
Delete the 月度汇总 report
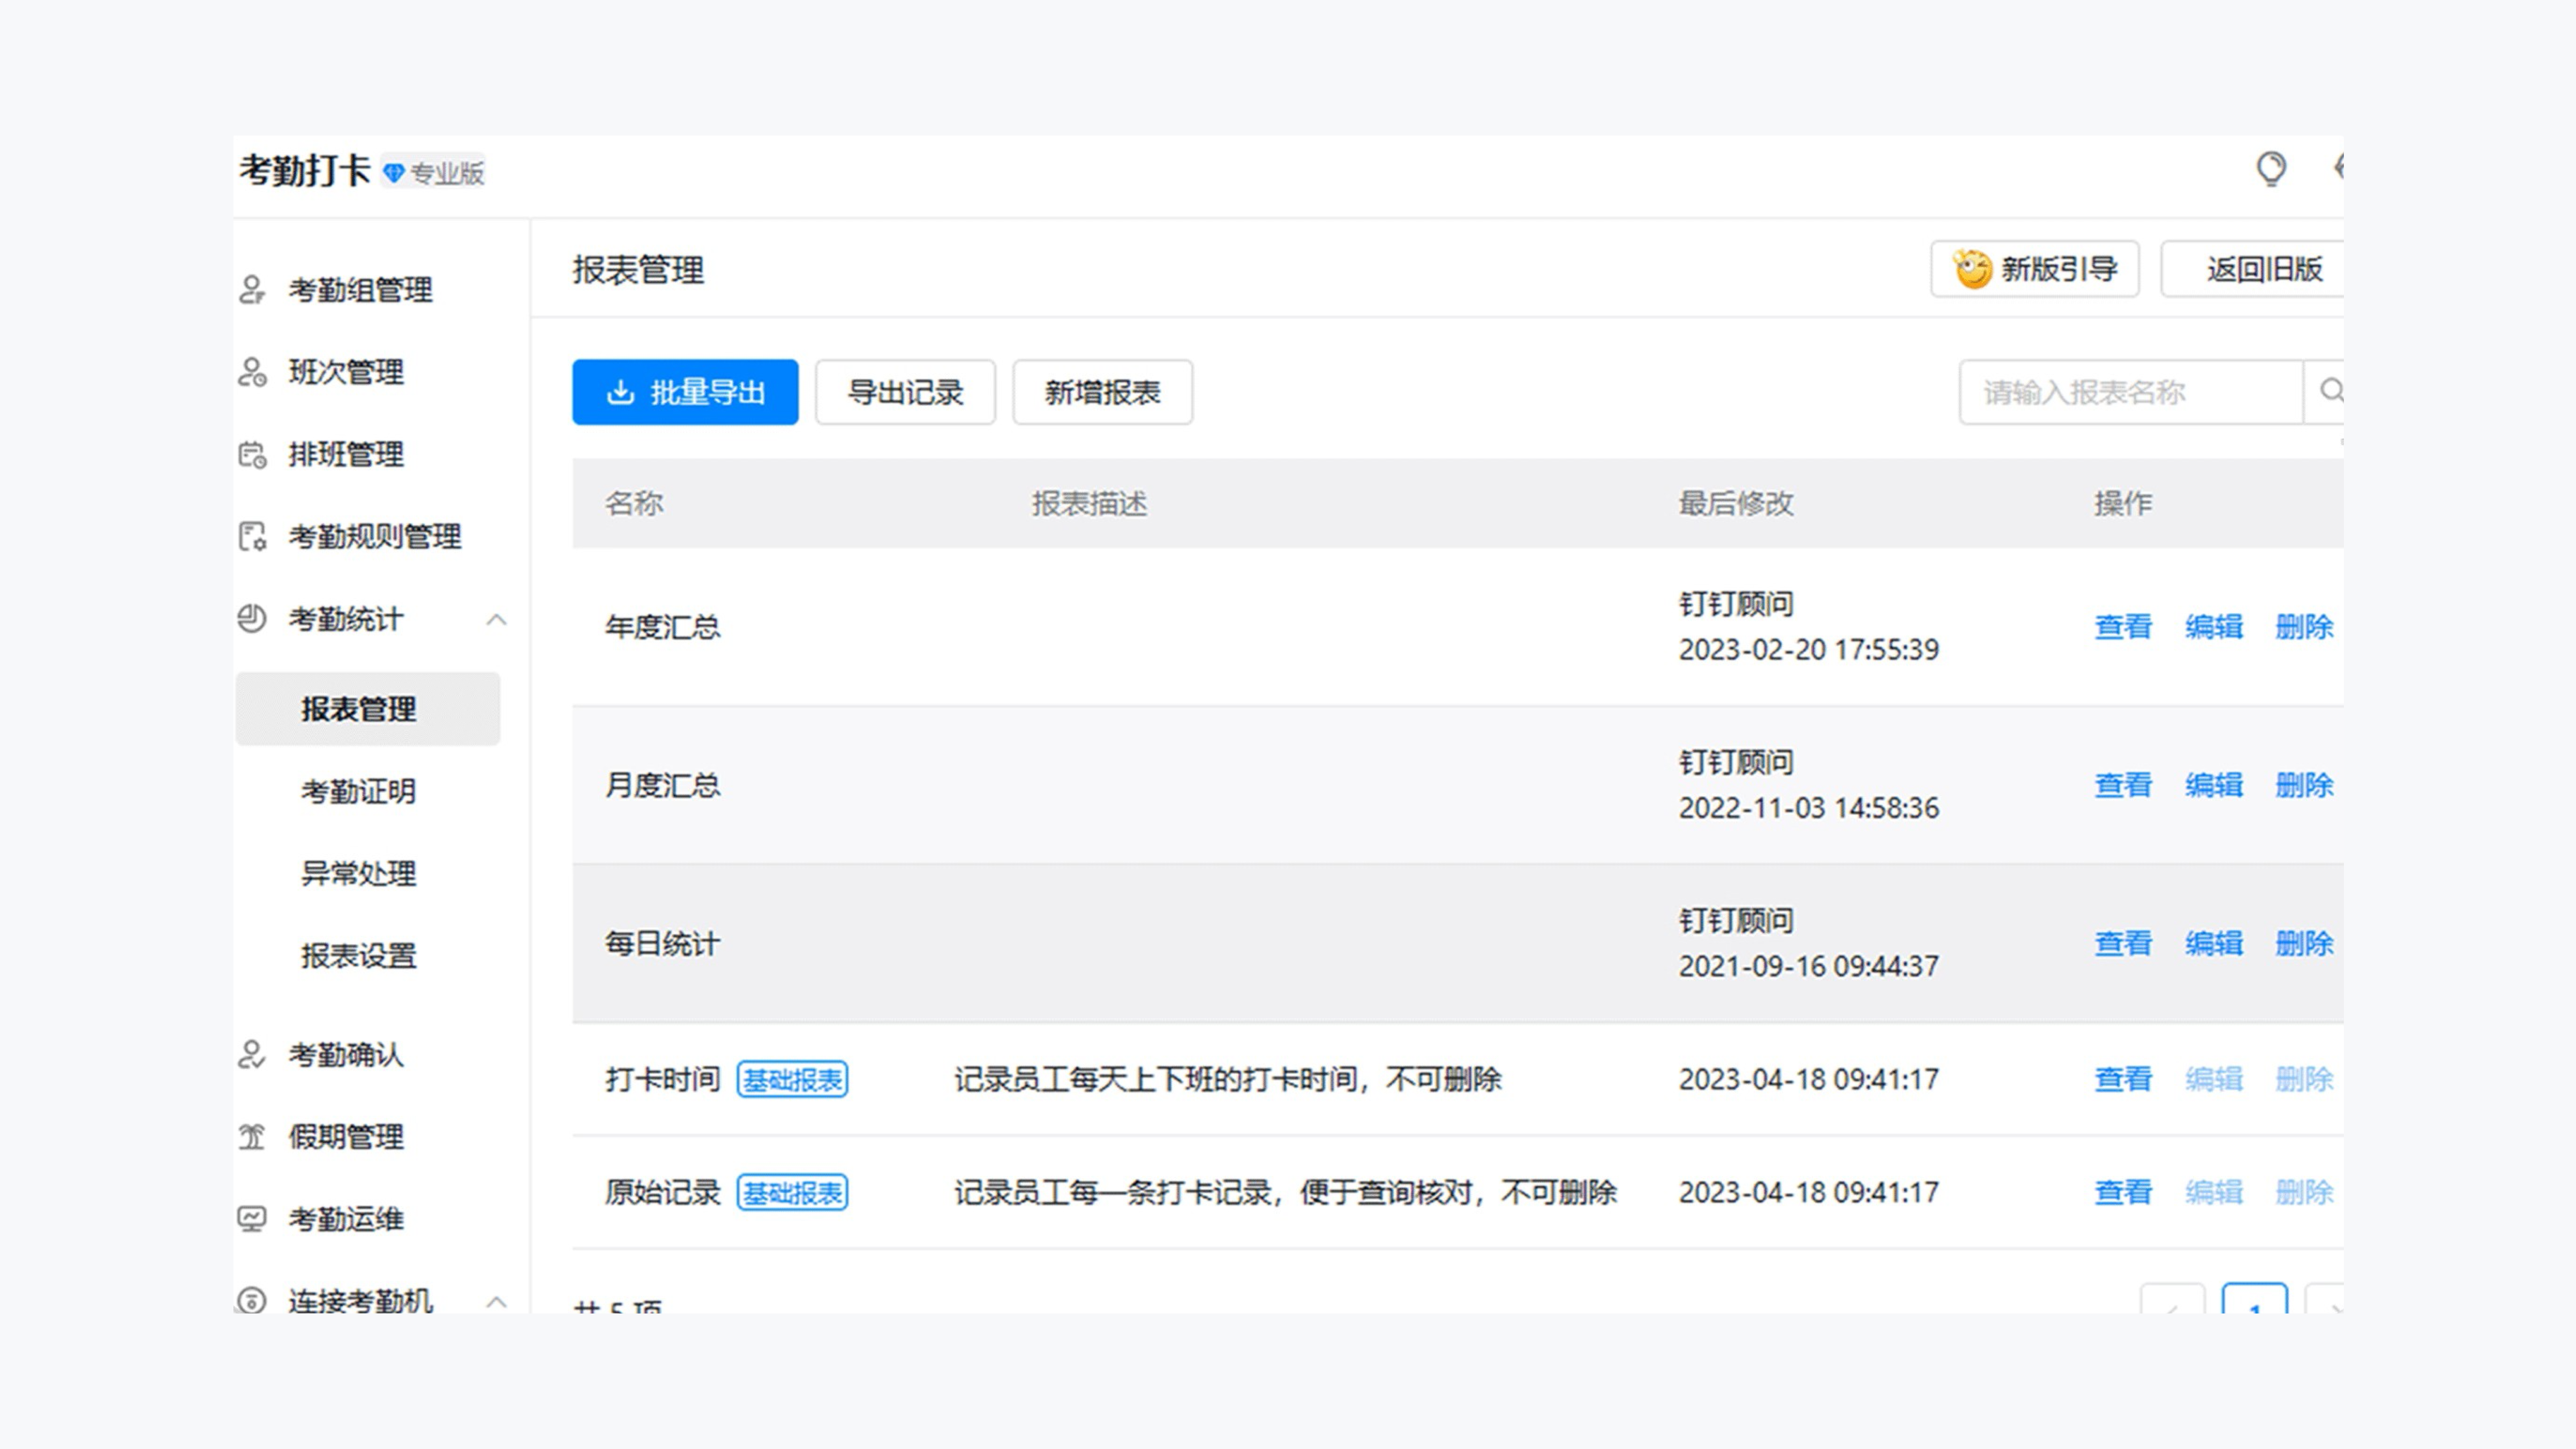point(2303,785)
